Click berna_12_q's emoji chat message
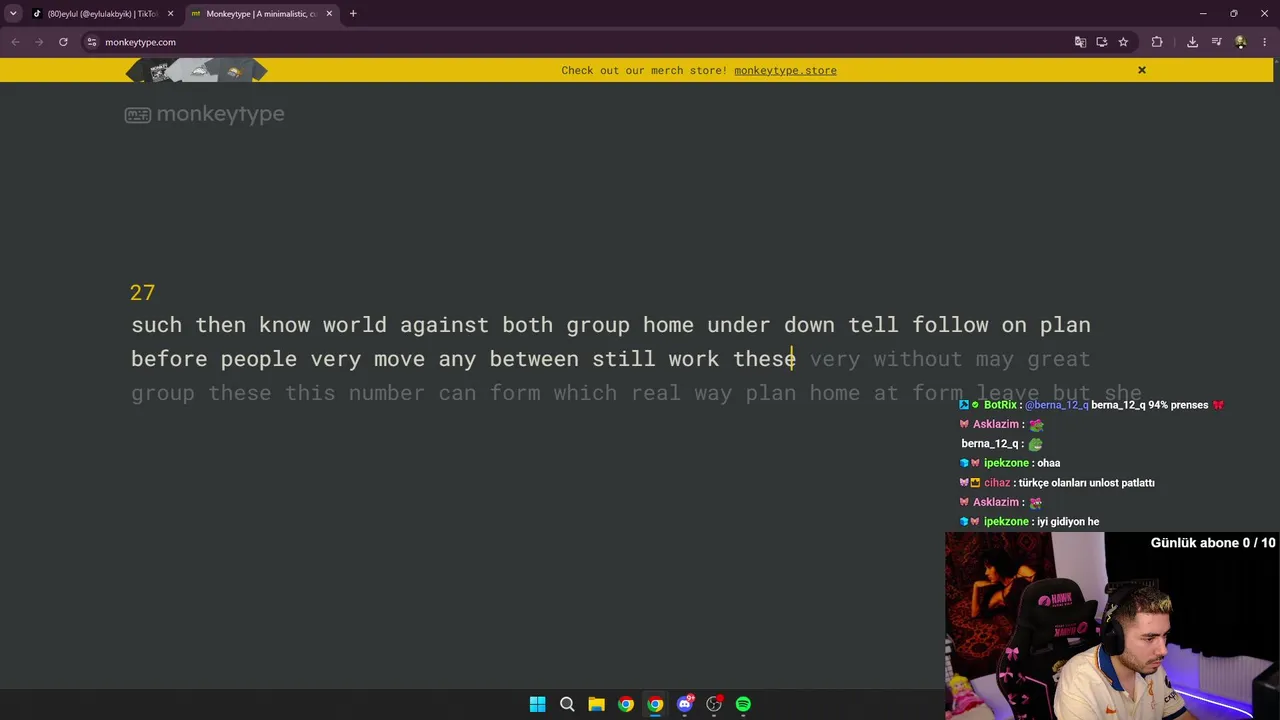The height and width of the screenshot is (720, 1280). pyautogui.click(x=1002, y=444)
